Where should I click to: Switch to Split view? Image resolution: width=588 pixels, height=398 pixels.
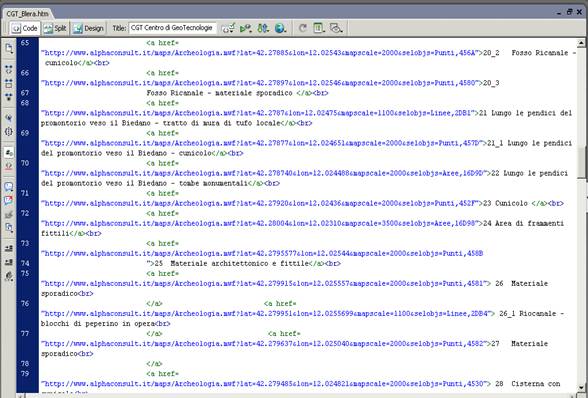[55, 29]
